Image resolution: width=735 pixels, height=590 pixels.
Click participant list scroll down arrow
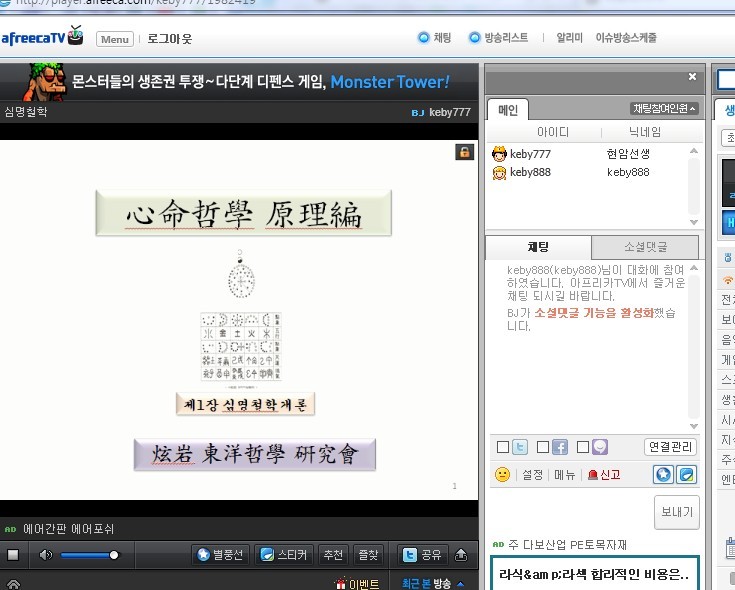tap(694, 222)
